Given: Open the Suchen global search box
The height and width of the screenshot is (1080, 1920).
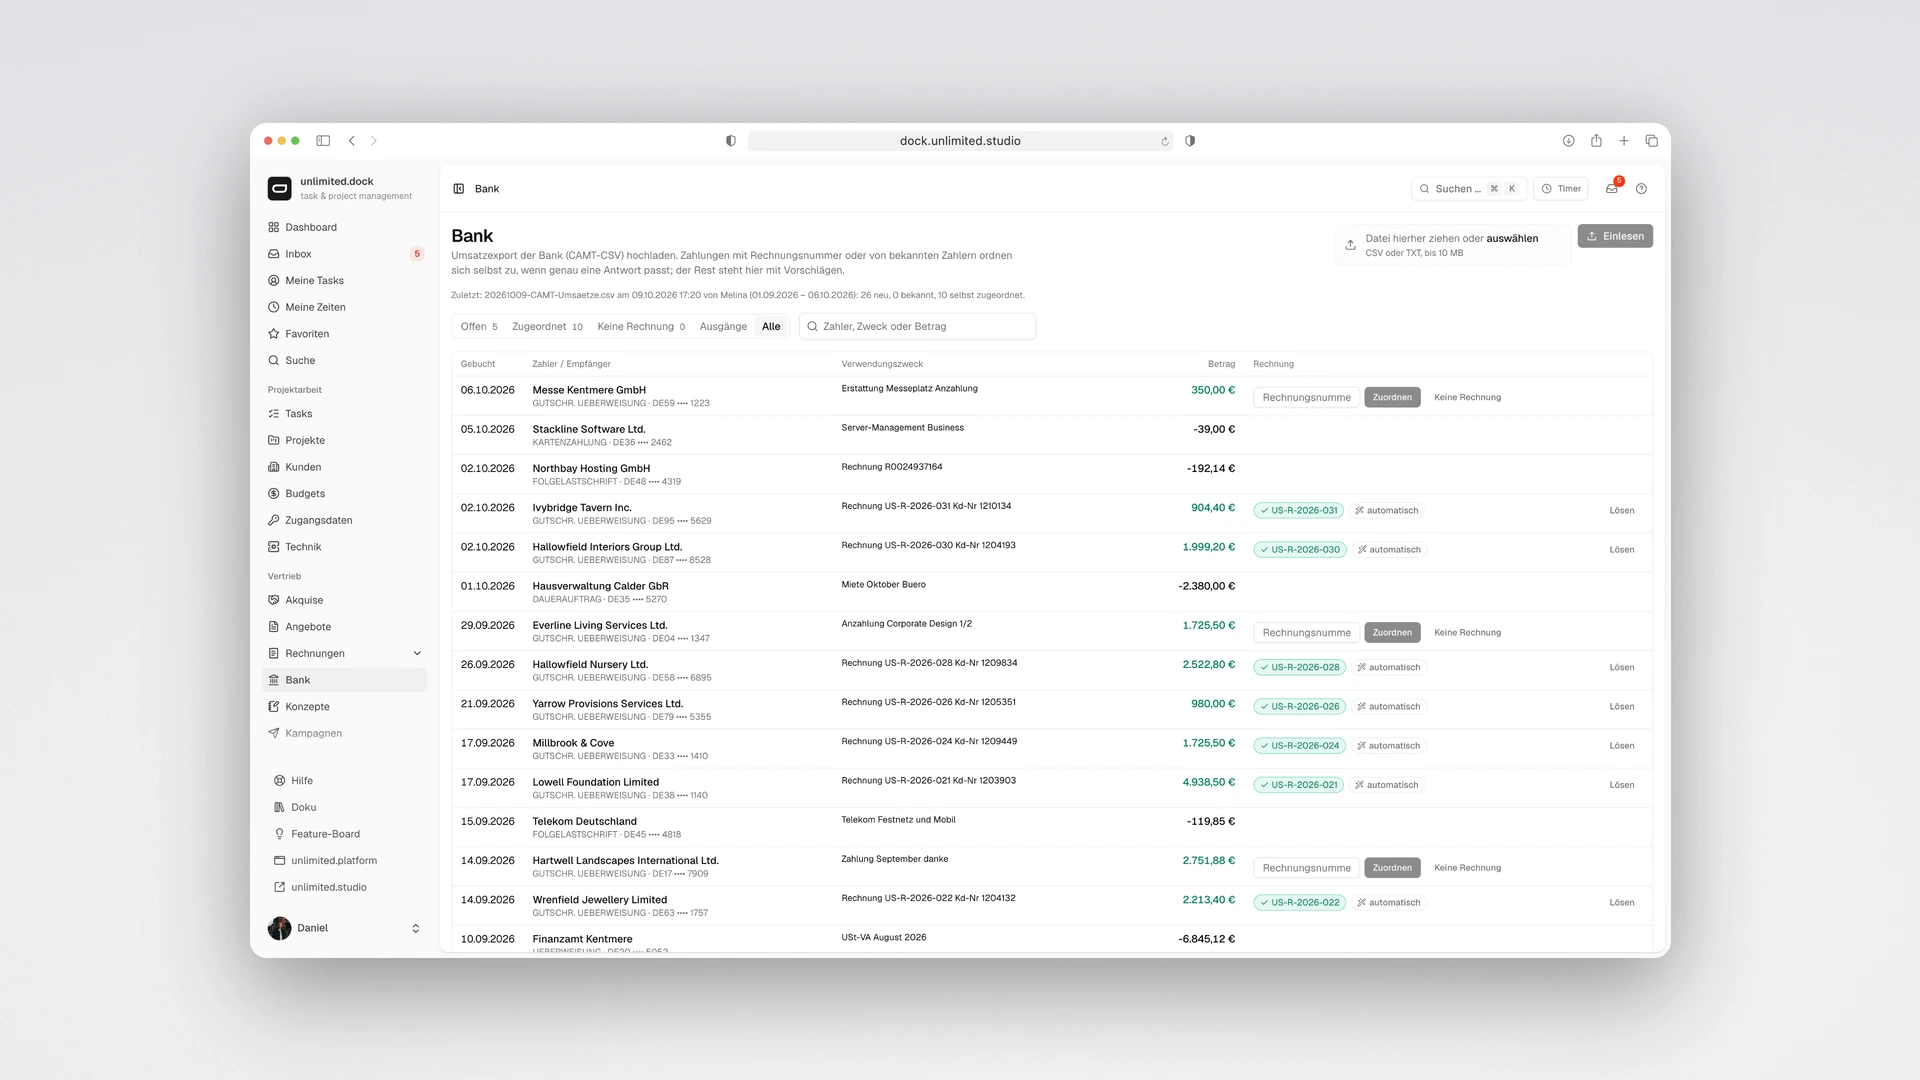Looking at the screenshot, I should 1468,188.
